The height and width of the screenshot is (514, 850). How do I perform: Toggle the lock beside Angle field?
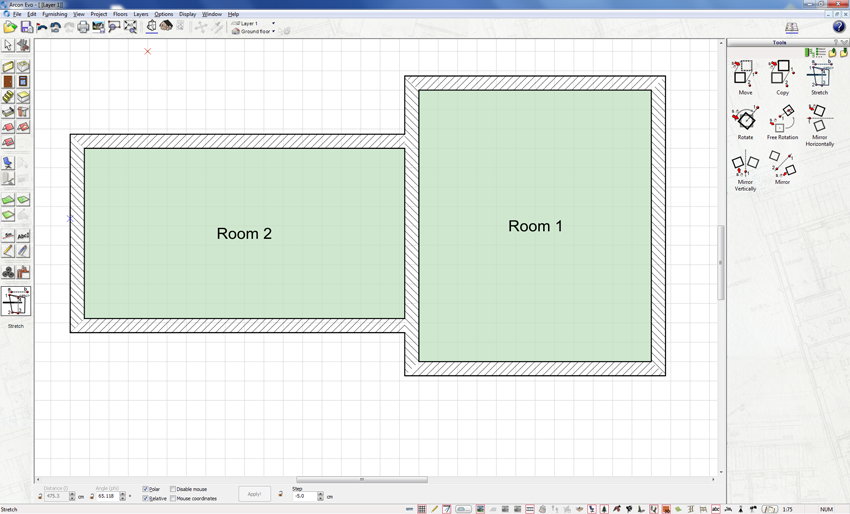pos(92,496)
